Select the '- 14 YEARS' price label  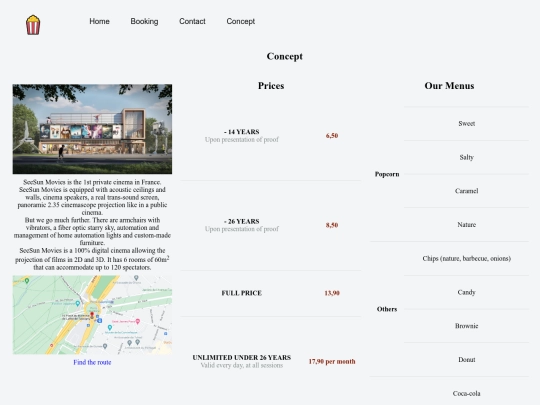[x=241, y=132]
